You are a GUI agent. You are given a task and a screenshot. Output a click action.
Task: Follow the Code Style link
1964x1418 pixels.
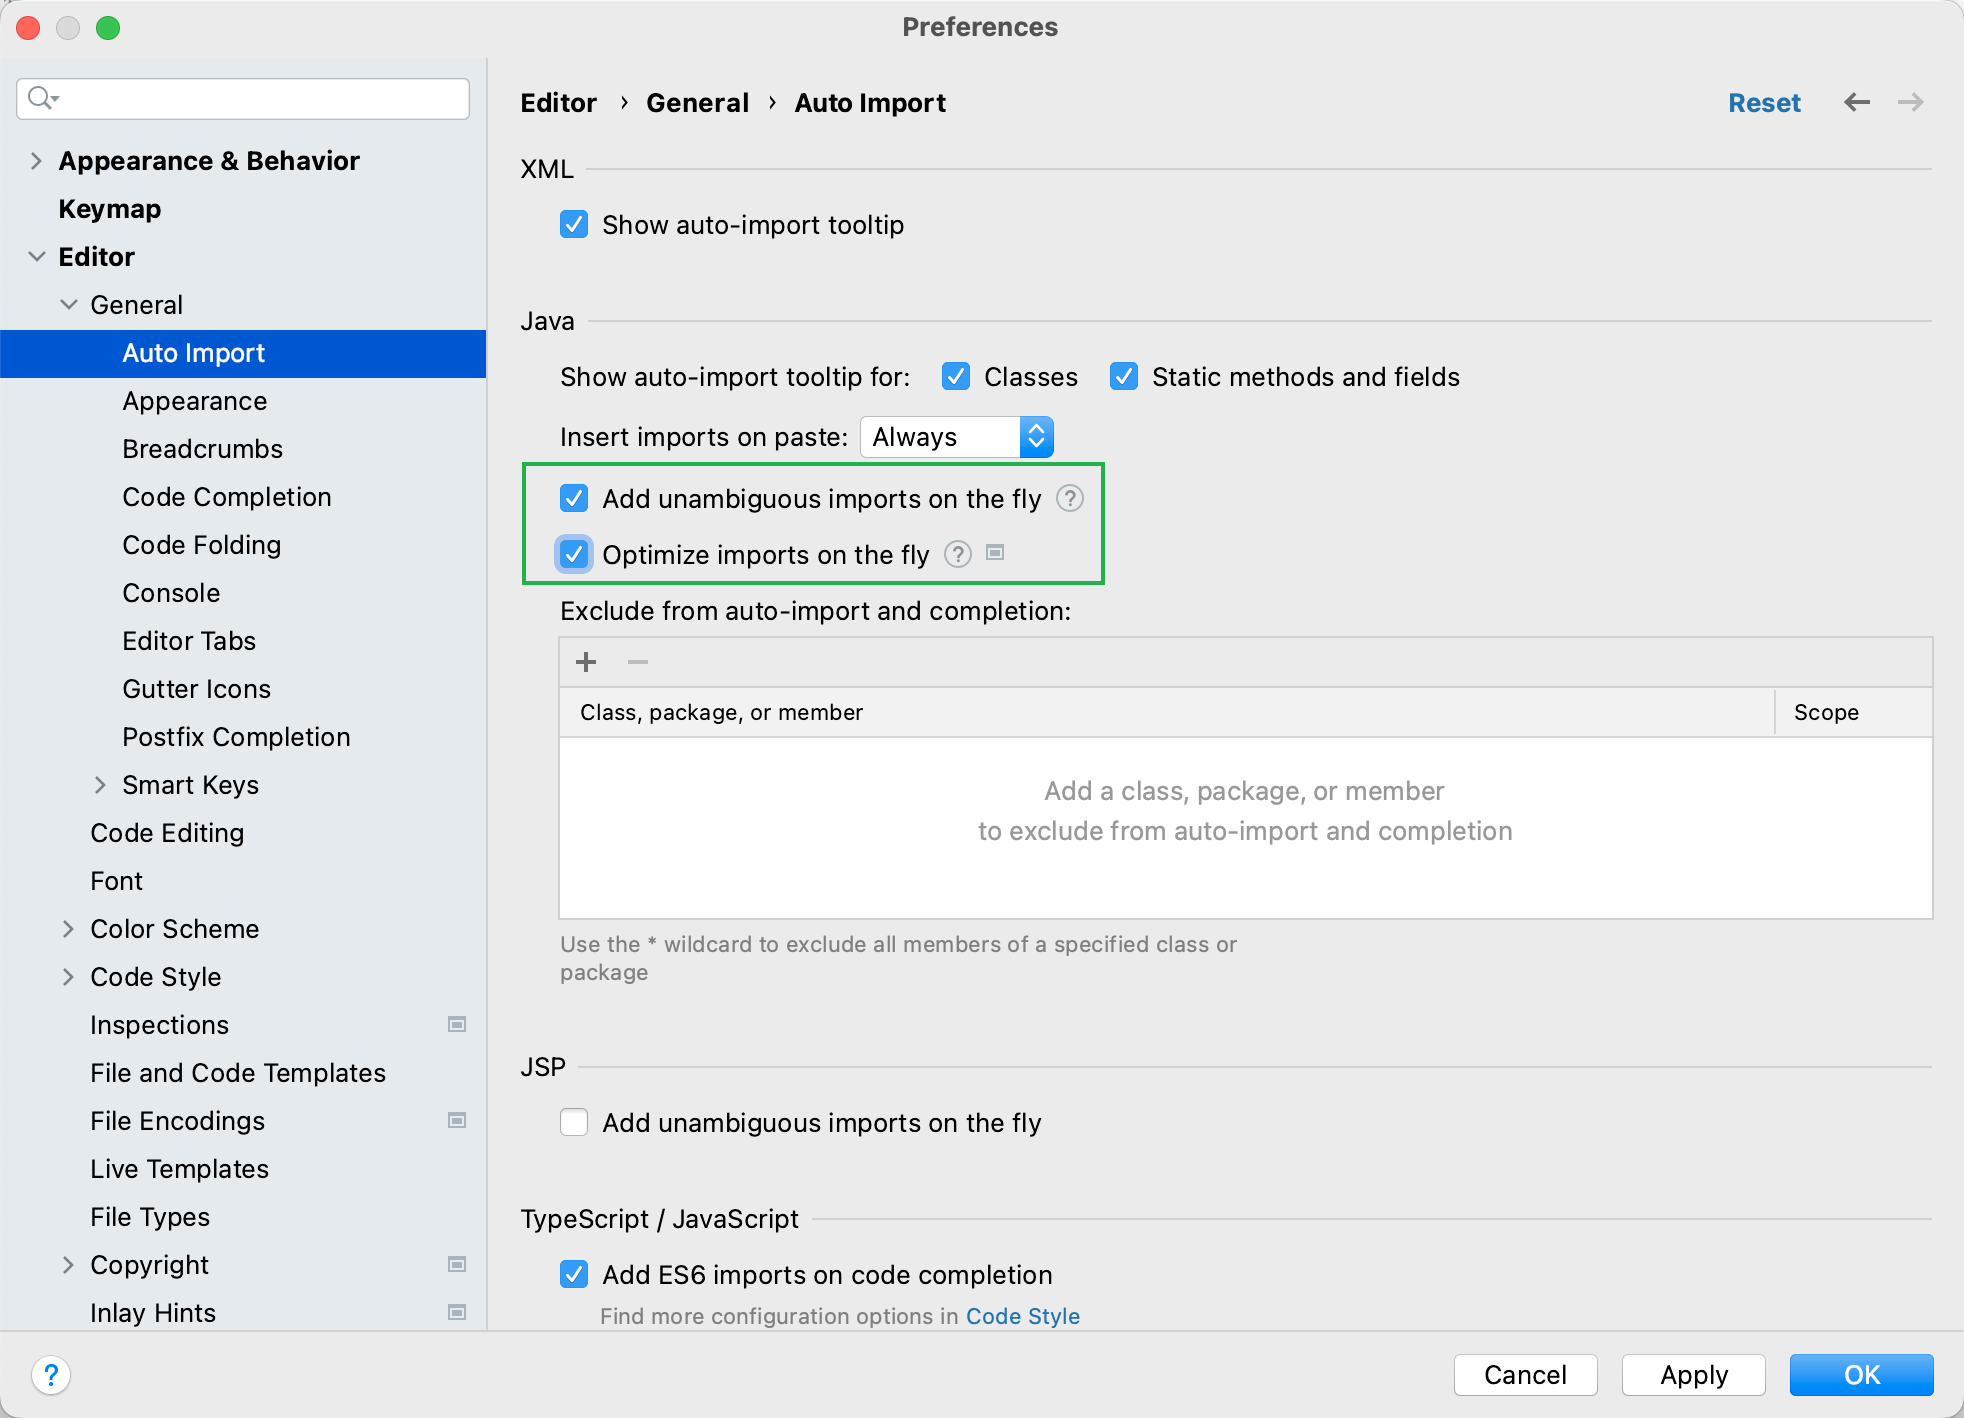click(1022, 1316)
